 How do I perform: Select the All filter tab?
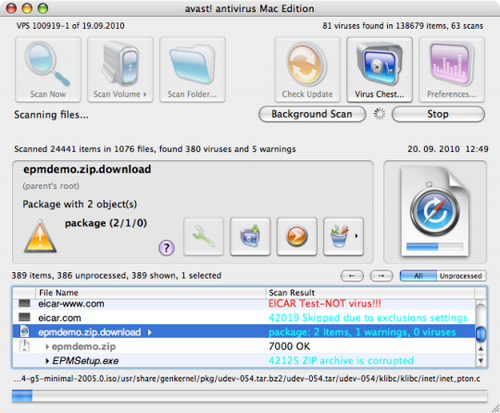click(418, 276)
